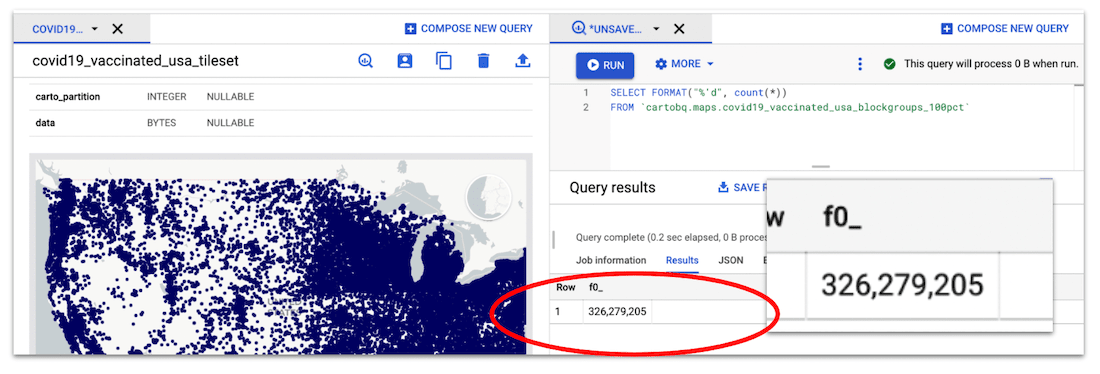Open the three-dot query options menu

coord(860,64)
